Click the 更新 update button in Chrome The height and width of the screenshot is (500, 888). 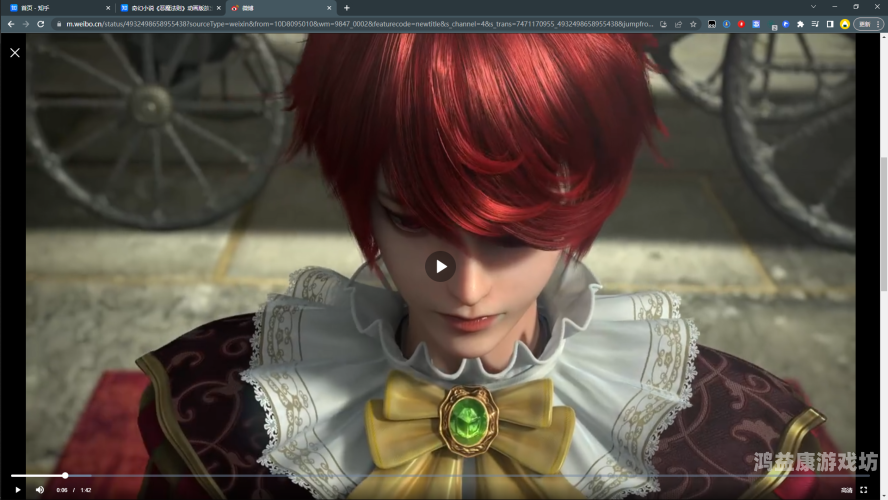[x=866, y=24]
